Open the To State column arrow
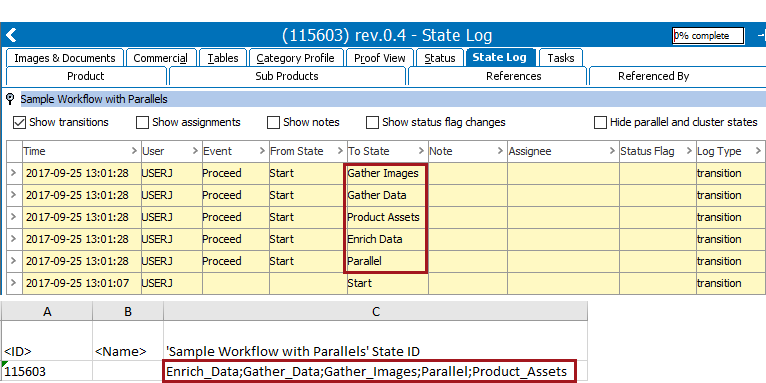This screenshot has height=383, width=766. pyautogui.click(x=421, y=151)
